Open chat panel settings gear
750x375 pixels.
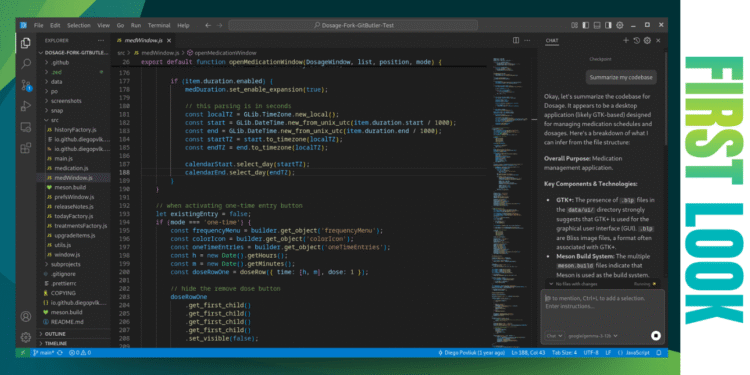pos(647,41)
